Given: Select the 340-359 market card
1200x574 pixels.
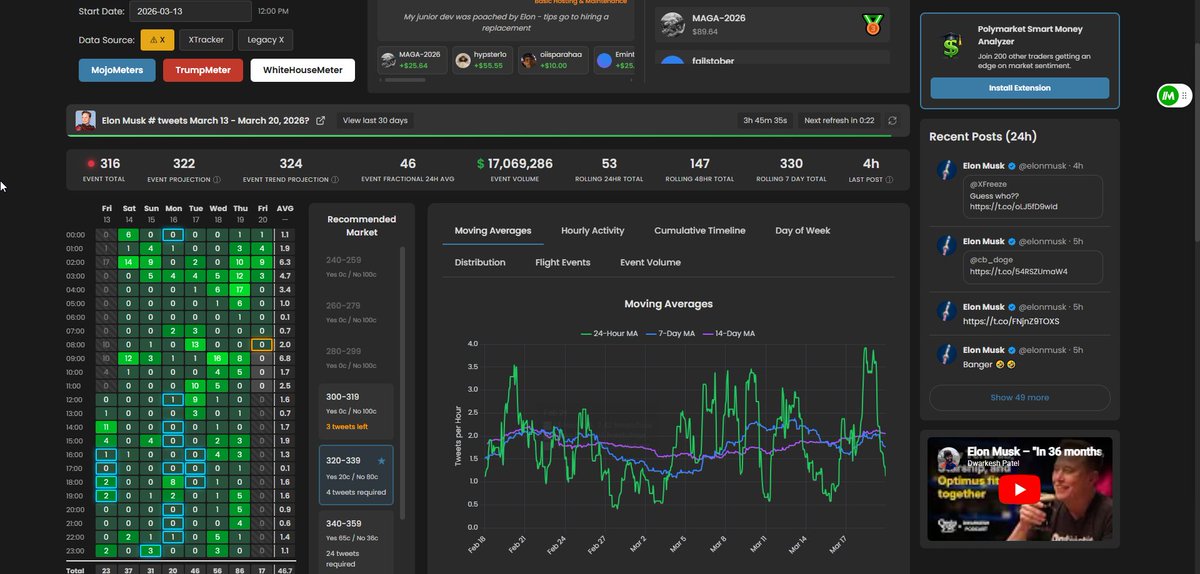Looking at the screenshot, I should coord(356,543).
